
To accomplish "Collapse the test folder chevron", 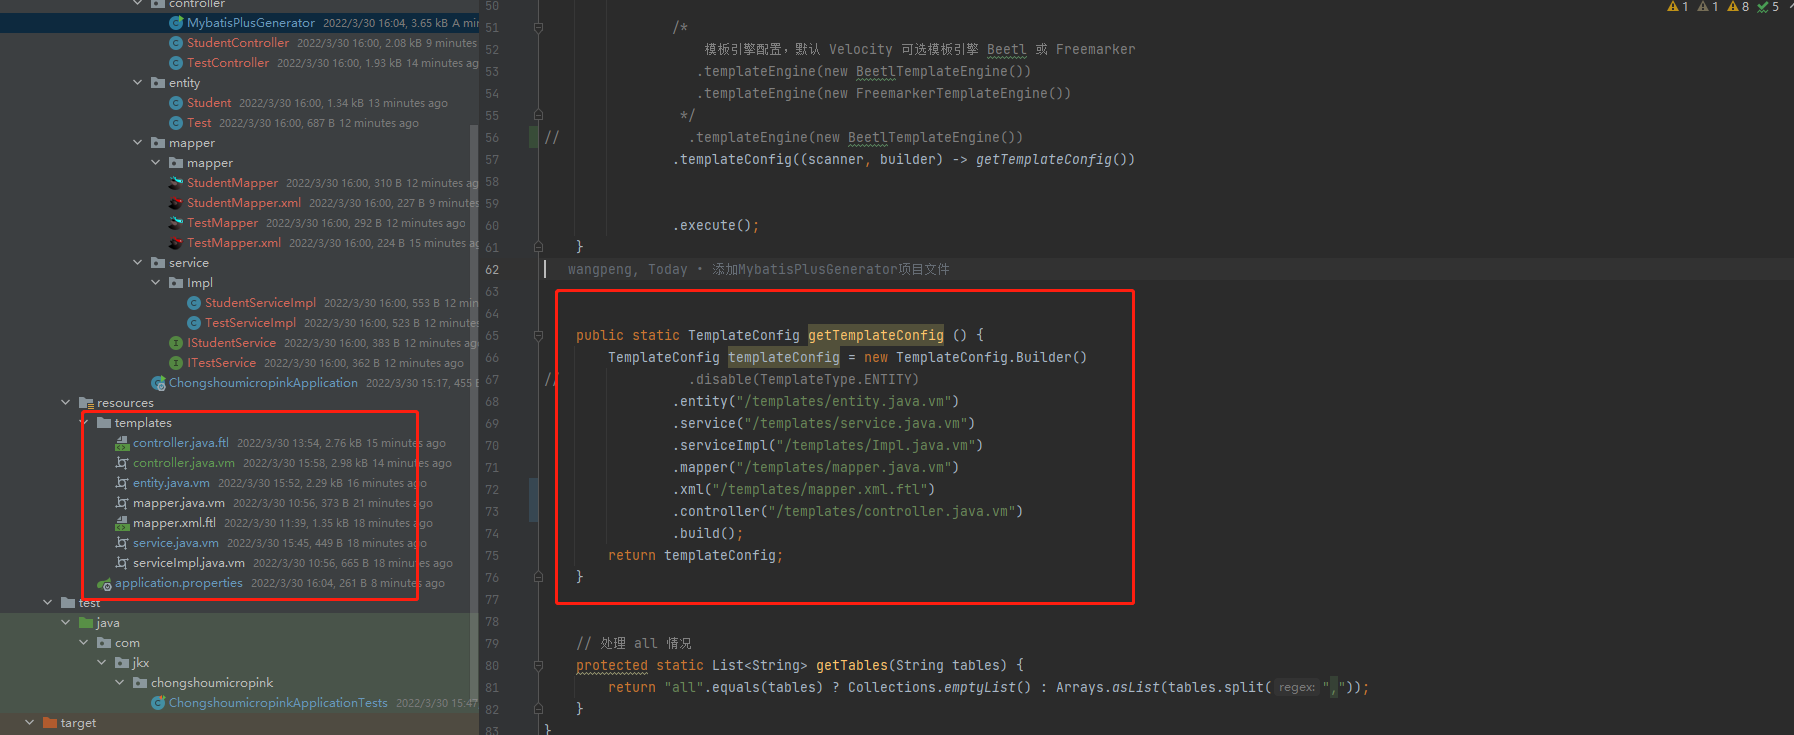I will coord(48,602).
